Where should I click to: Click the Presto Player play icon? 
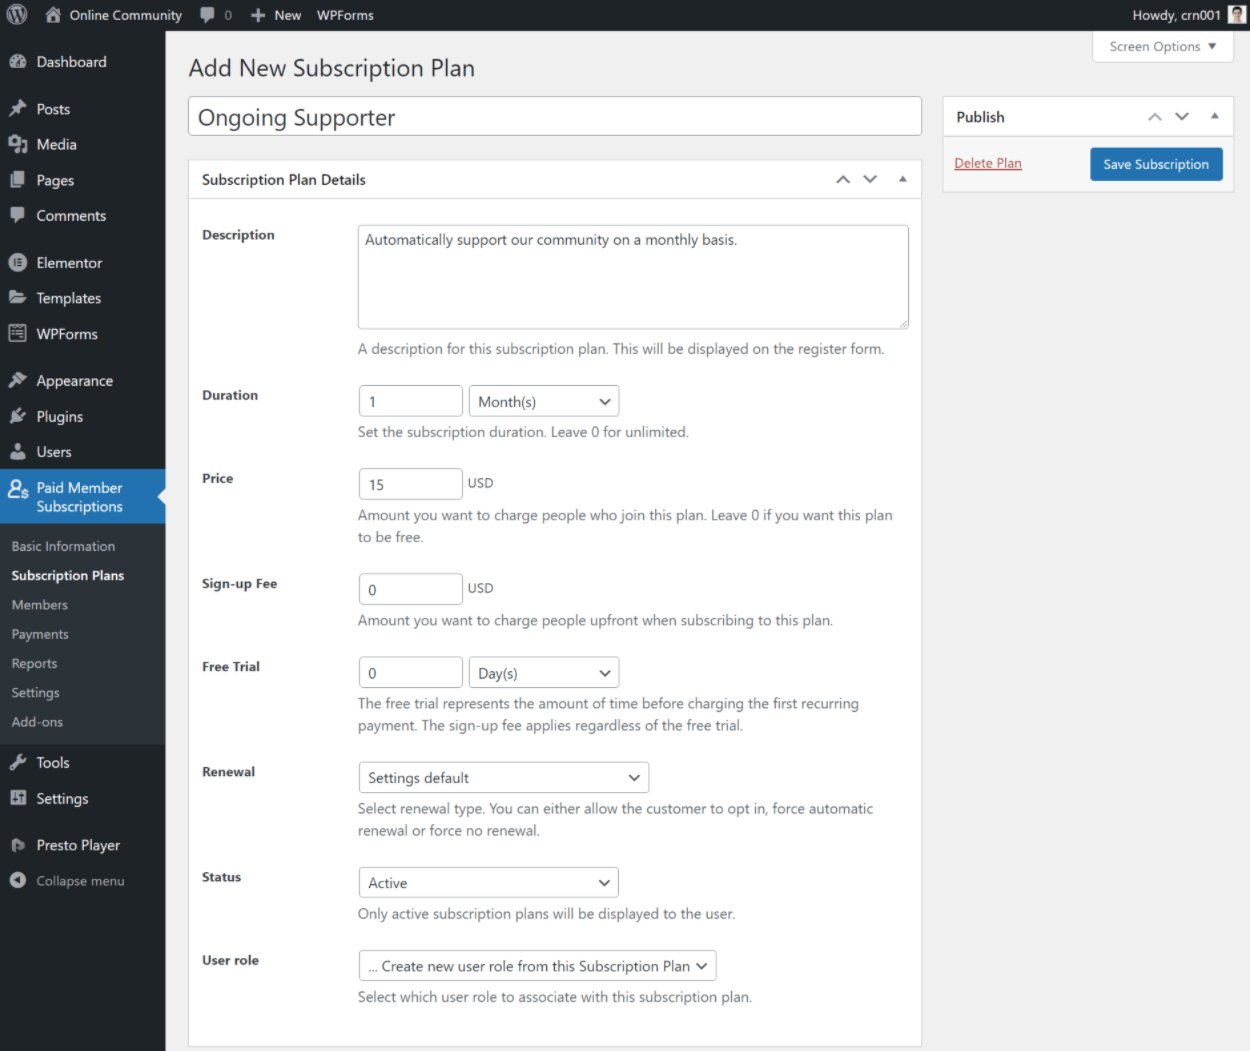[x=18, y=845]
